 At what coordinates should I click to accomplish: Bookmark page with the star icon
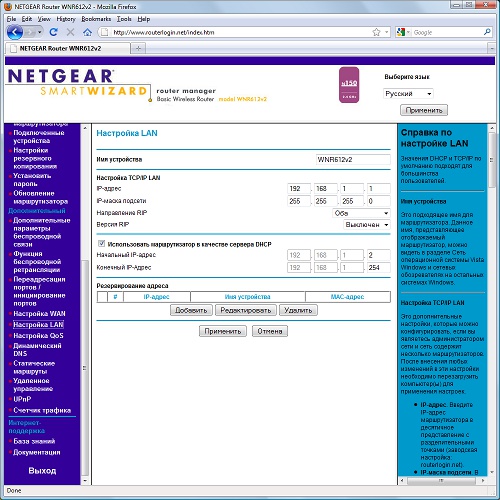tap(376, 32)
